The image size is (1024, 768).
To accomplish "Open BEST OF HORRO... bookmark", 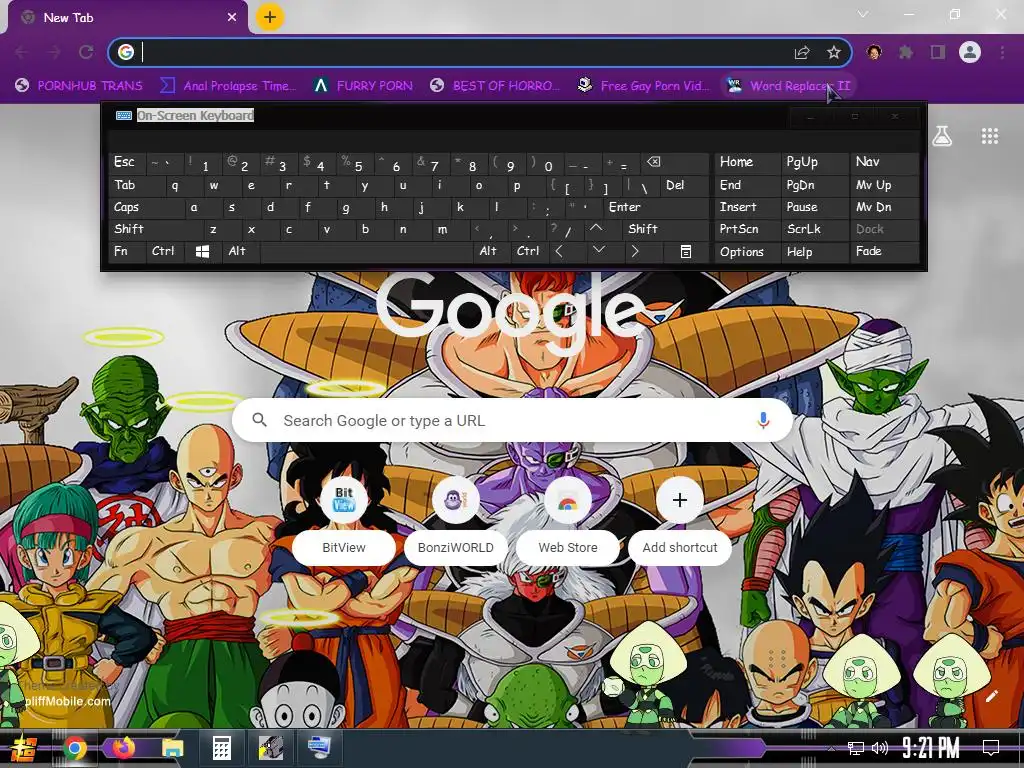I will (x=496, y=86).
